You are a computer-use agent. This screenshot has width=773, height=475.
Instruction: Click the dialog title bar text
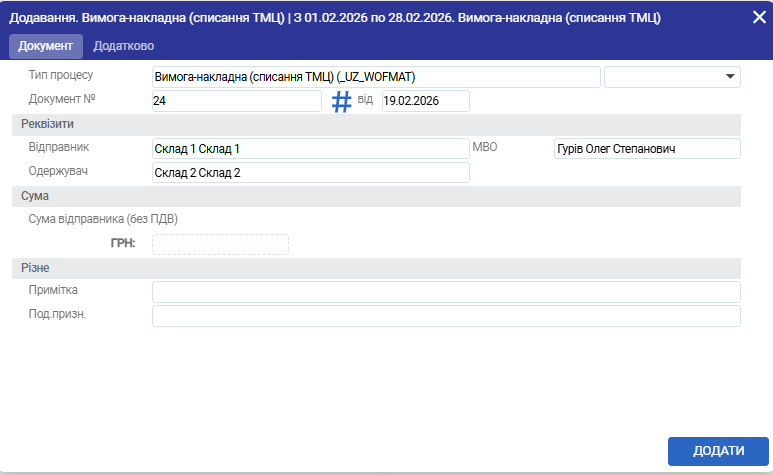coord(335,17)
